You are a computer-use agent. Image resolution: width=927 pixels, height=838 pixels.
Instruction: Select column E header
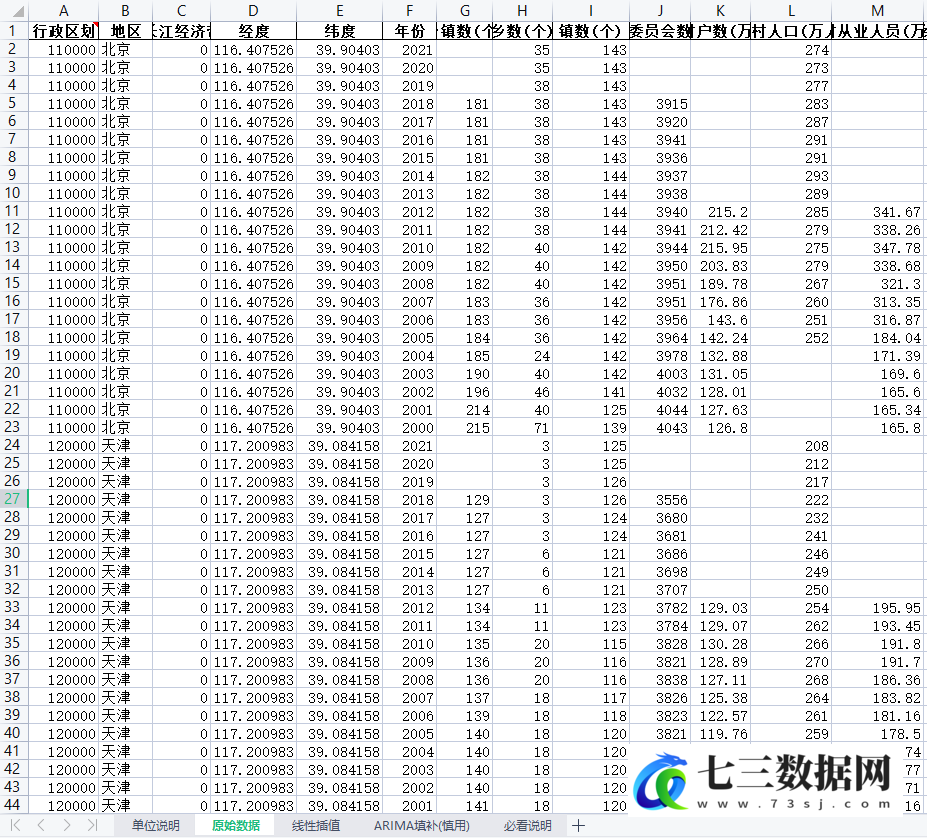(x=339, y=11)
